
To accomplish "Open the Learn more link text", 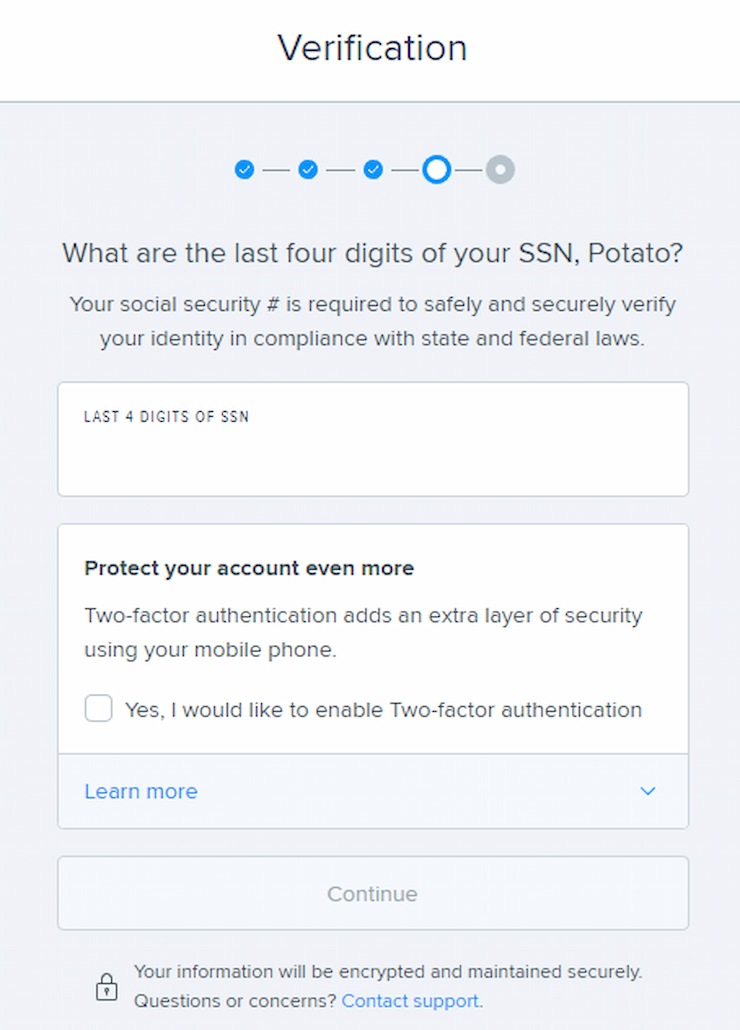I will (141, 791).
